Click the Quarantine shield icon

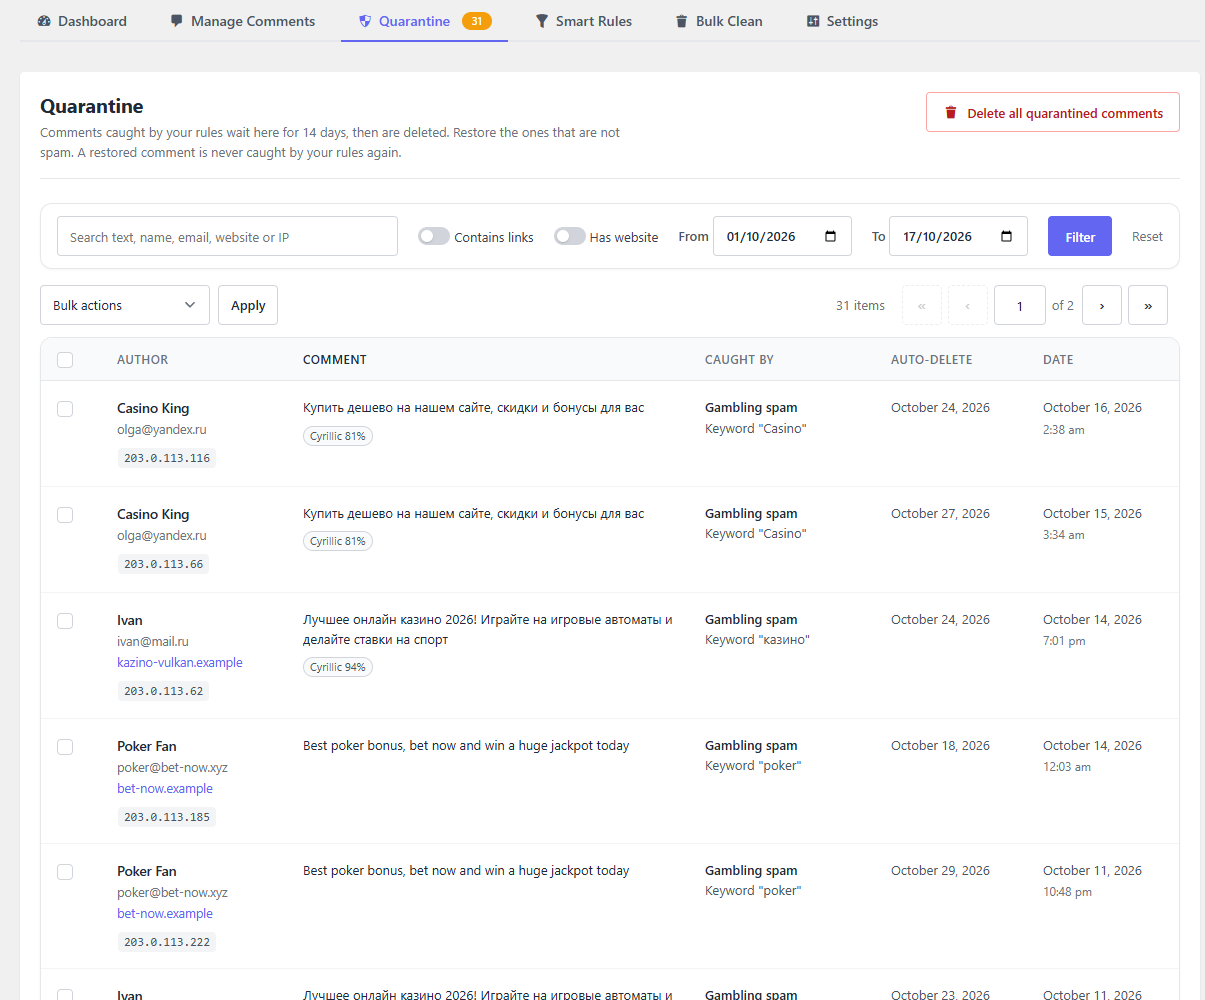365,21
